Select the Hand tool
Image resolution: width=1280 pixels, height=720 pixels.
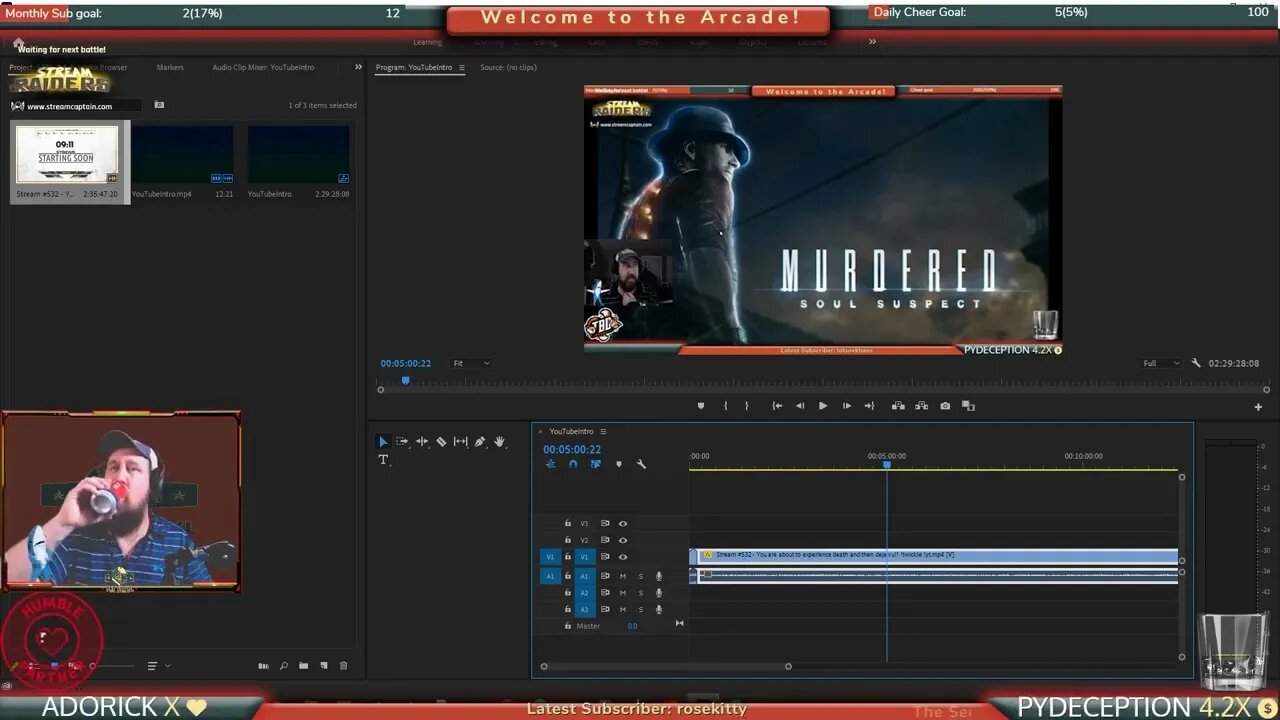[x=499, y=441]
